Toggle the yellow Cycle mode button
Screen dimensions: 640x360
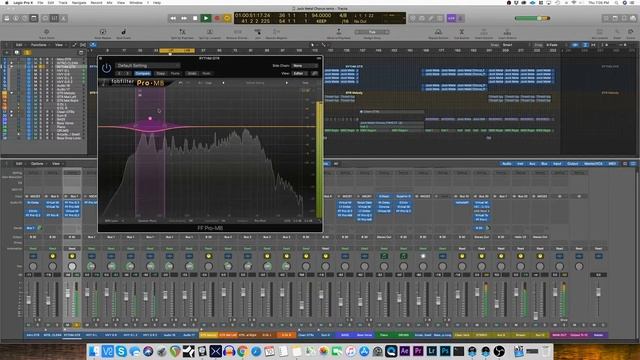coord(227,18)
